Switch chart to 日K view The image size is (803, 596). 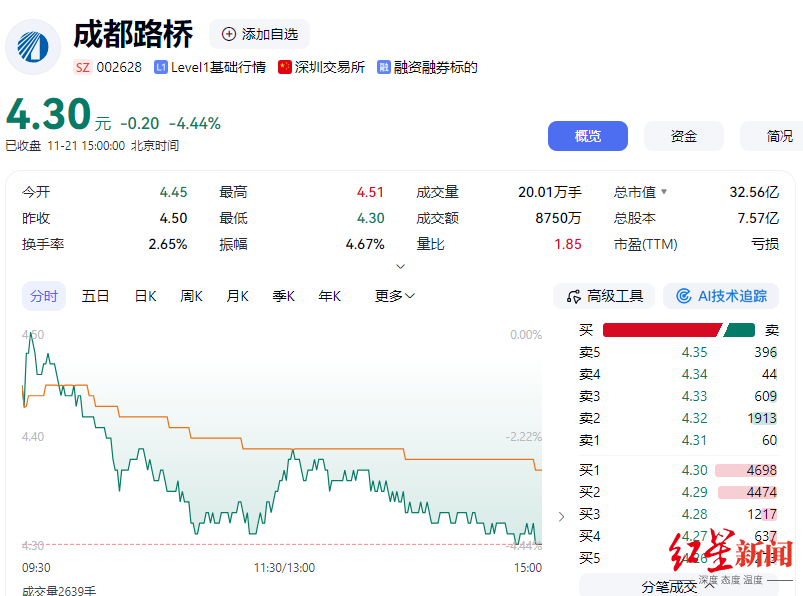[145, 296]
